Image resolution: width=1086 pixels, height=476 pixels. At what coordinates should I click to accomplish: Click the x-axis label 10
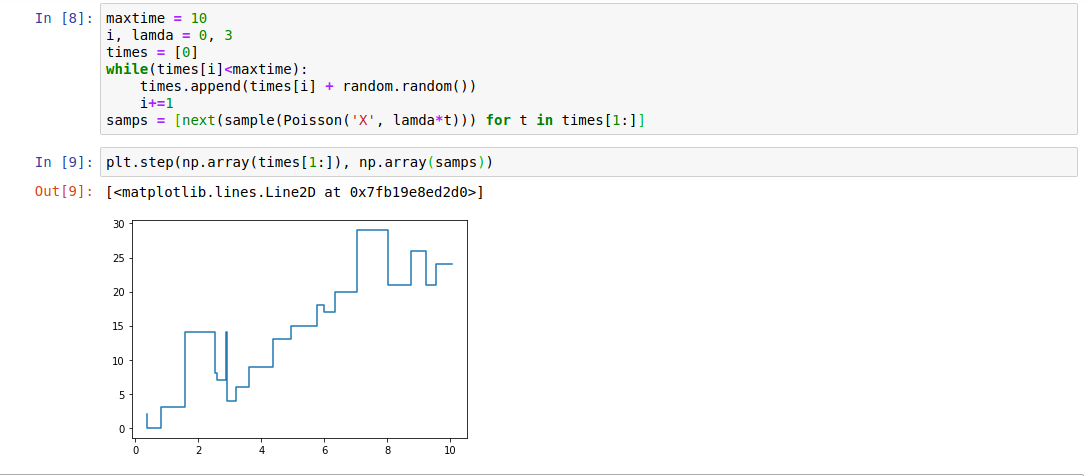450,450
